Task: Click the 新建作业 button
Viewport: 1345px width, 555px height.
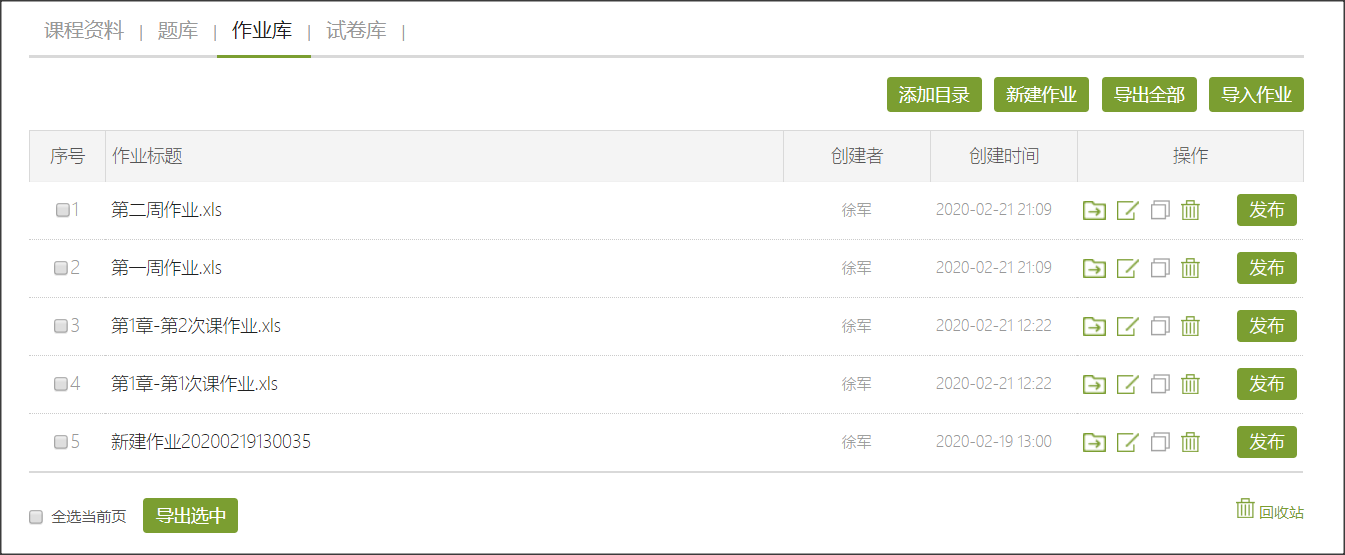Action: (x=1041, y=95)
